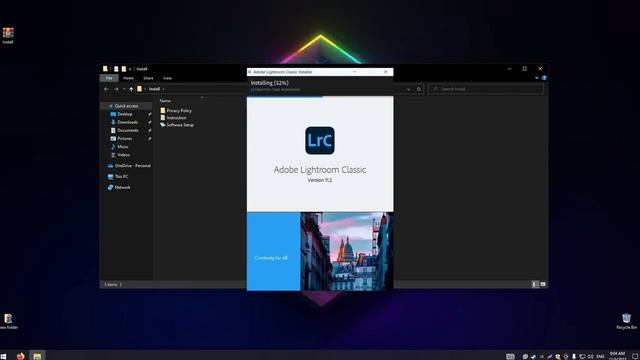Open the notification center icon
Image resolution: width=640 pixels, height=360 pixels.
635,356
